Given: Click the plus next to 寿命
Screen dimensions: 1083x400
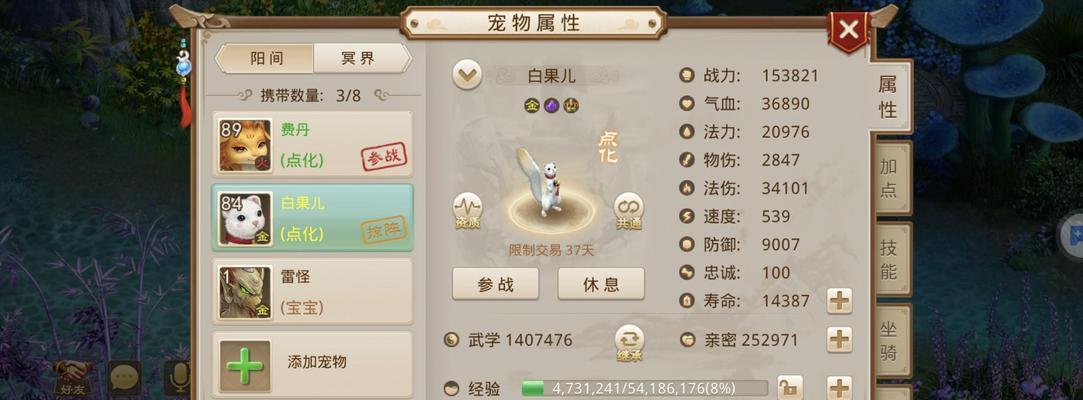Looking at the screenshot, I should (839, 301).
